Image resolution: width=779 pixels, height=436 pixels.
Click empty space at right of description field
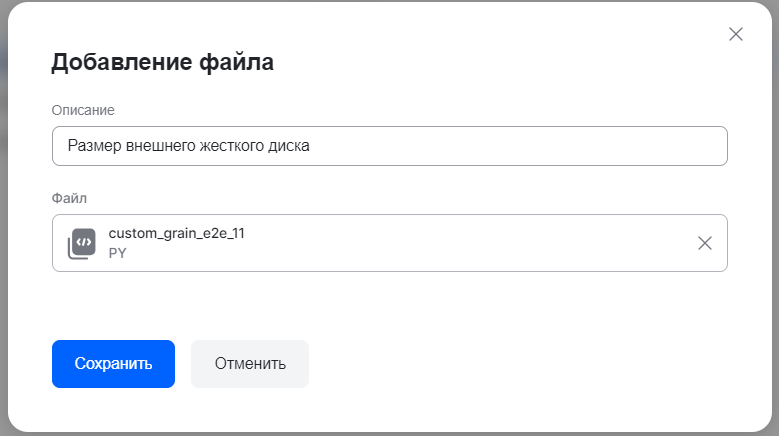[600, 146]
